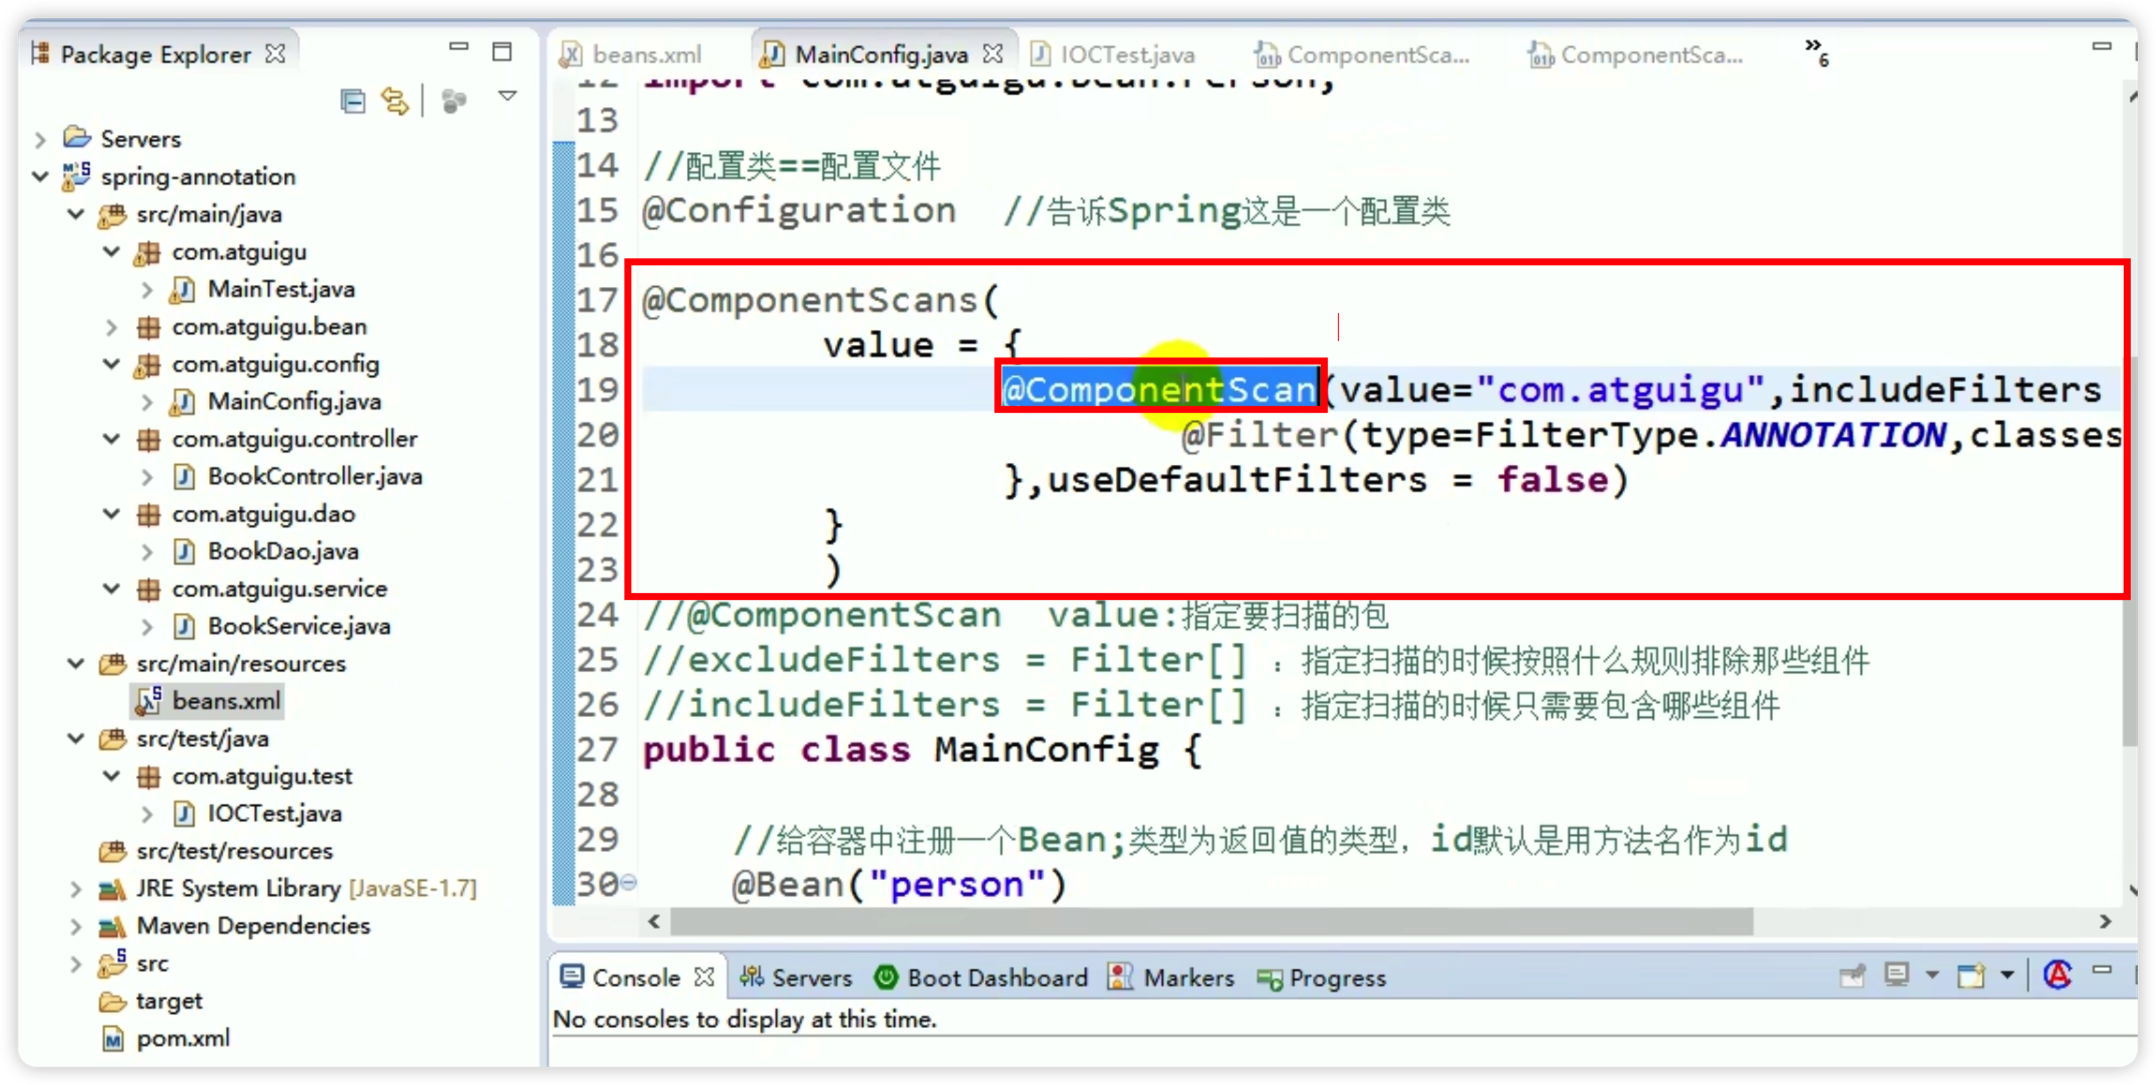Click false keyword on line 21

[1552, 480]
